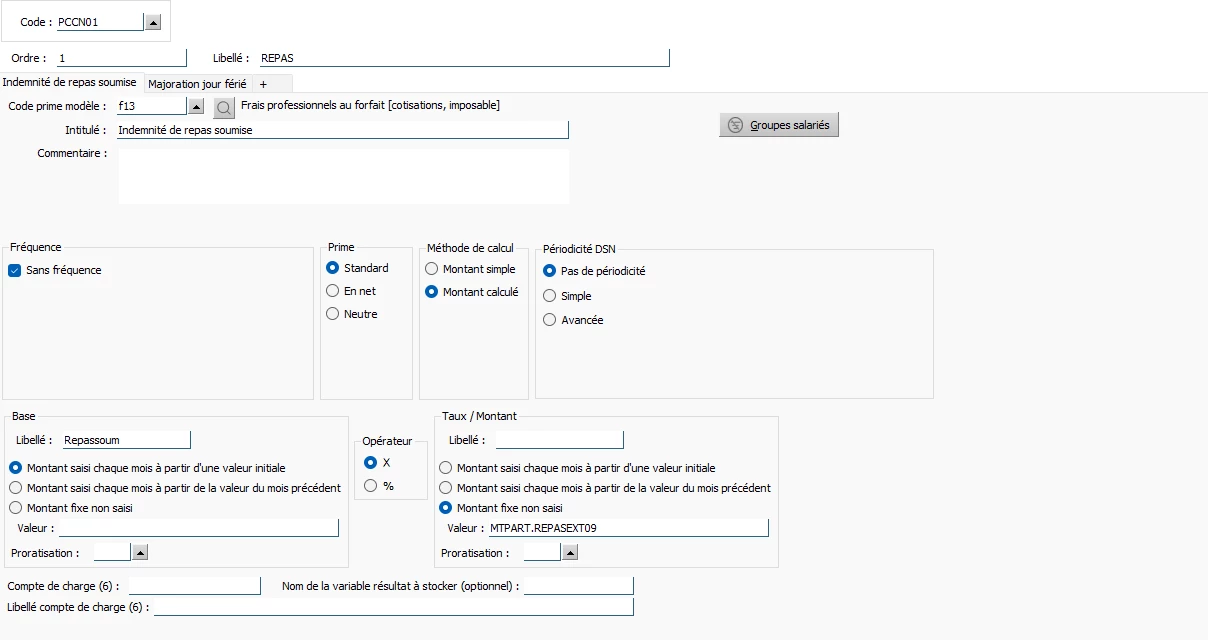This screenshot has height=640, width=1208.
Task: Select the % operator option
Action: tap(371, 486)
